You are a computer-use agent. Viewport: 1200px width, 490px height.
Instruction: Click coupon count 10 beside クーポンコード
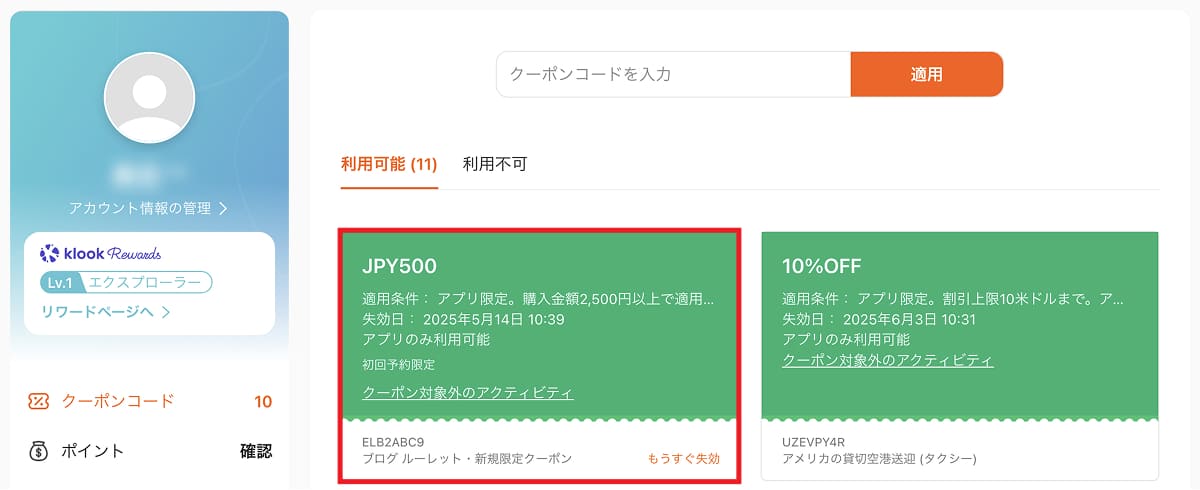(263, 402)
